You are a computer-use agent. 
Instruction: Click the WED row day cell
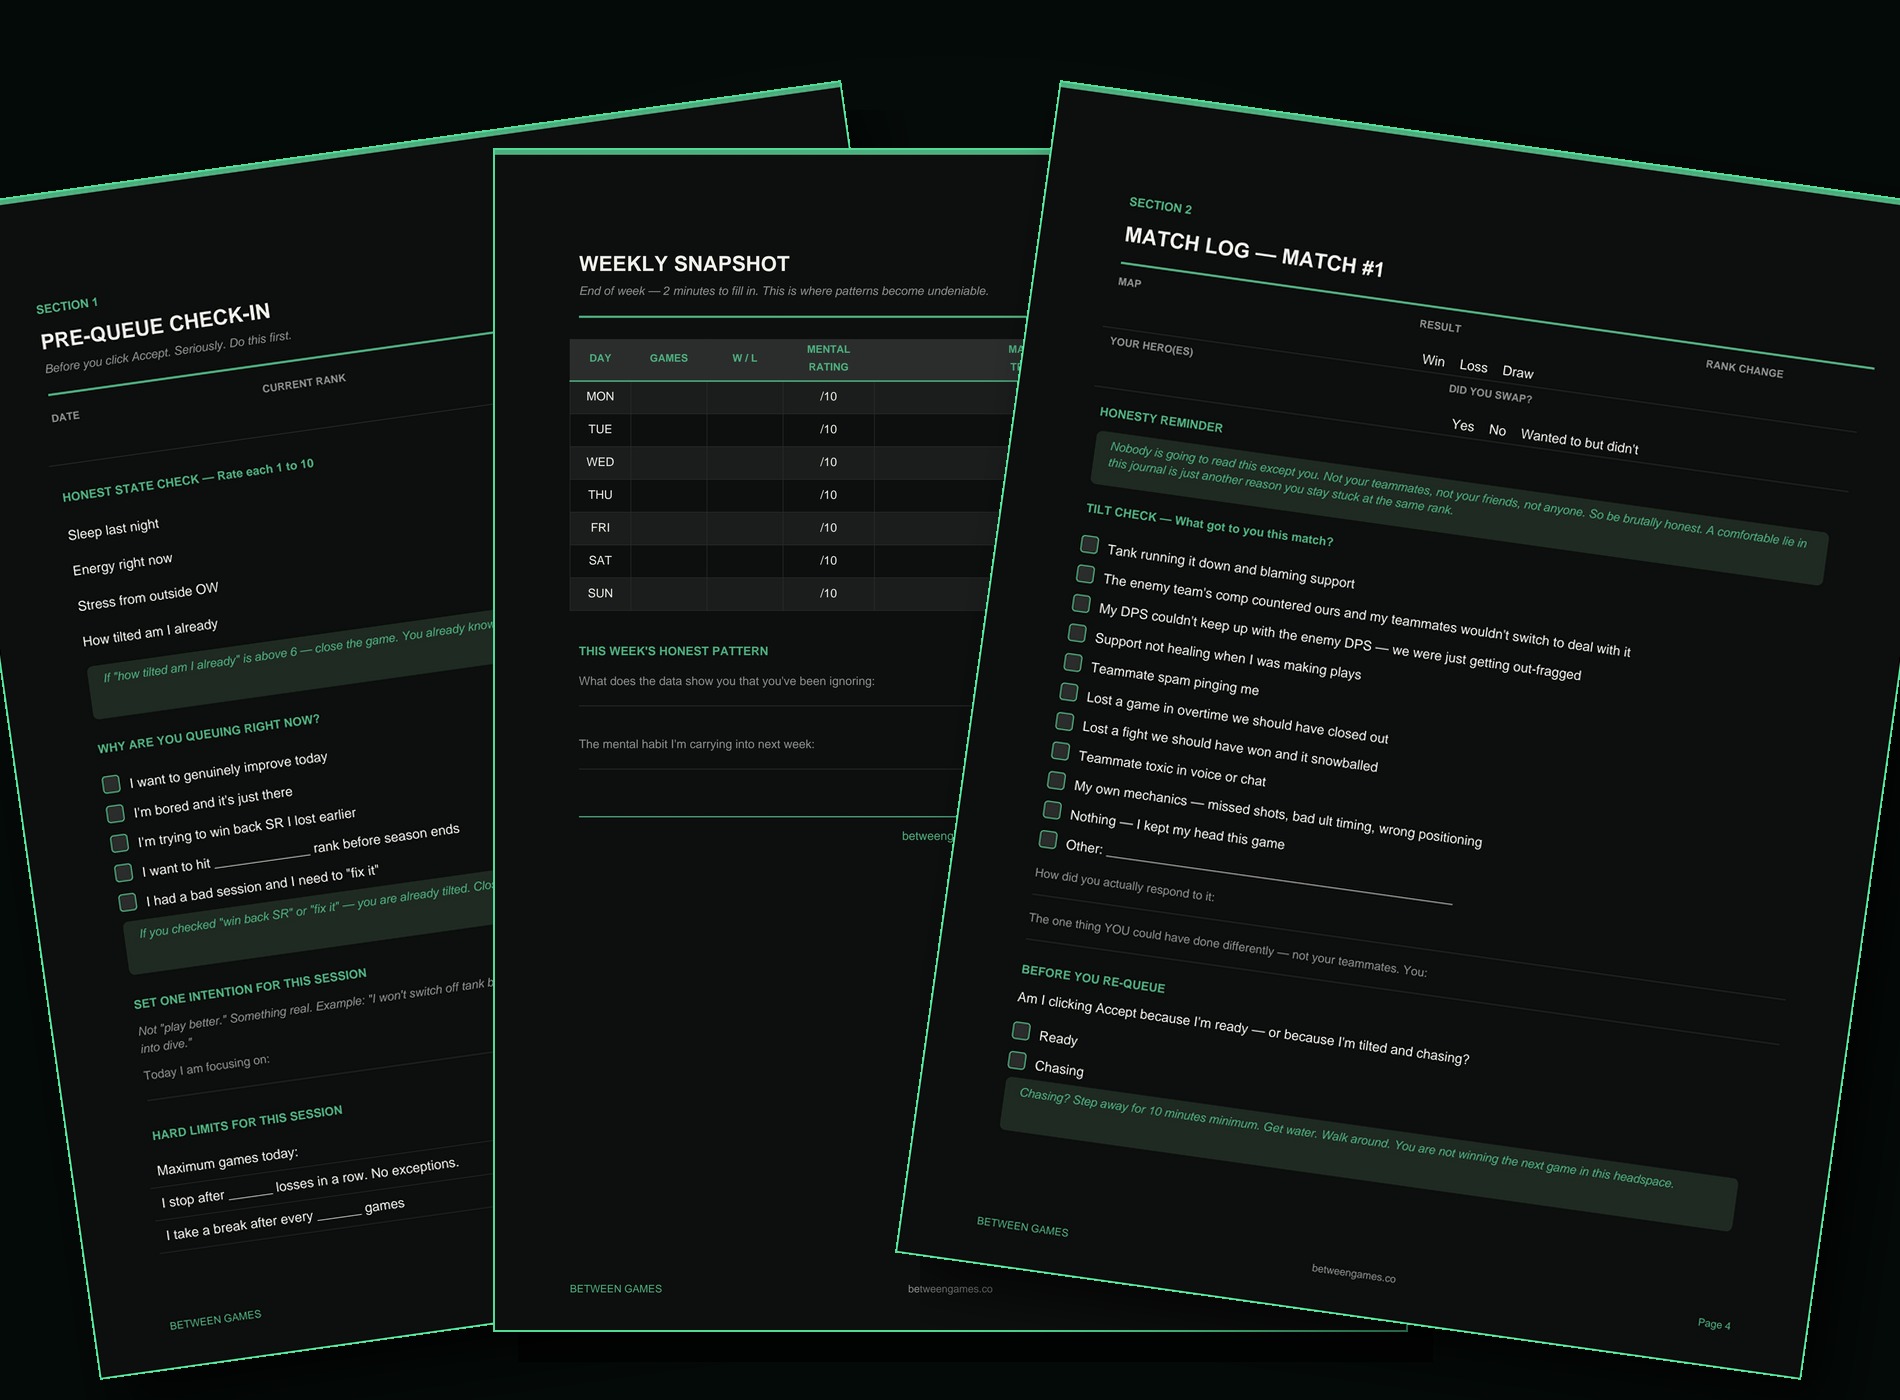(600, 462)
